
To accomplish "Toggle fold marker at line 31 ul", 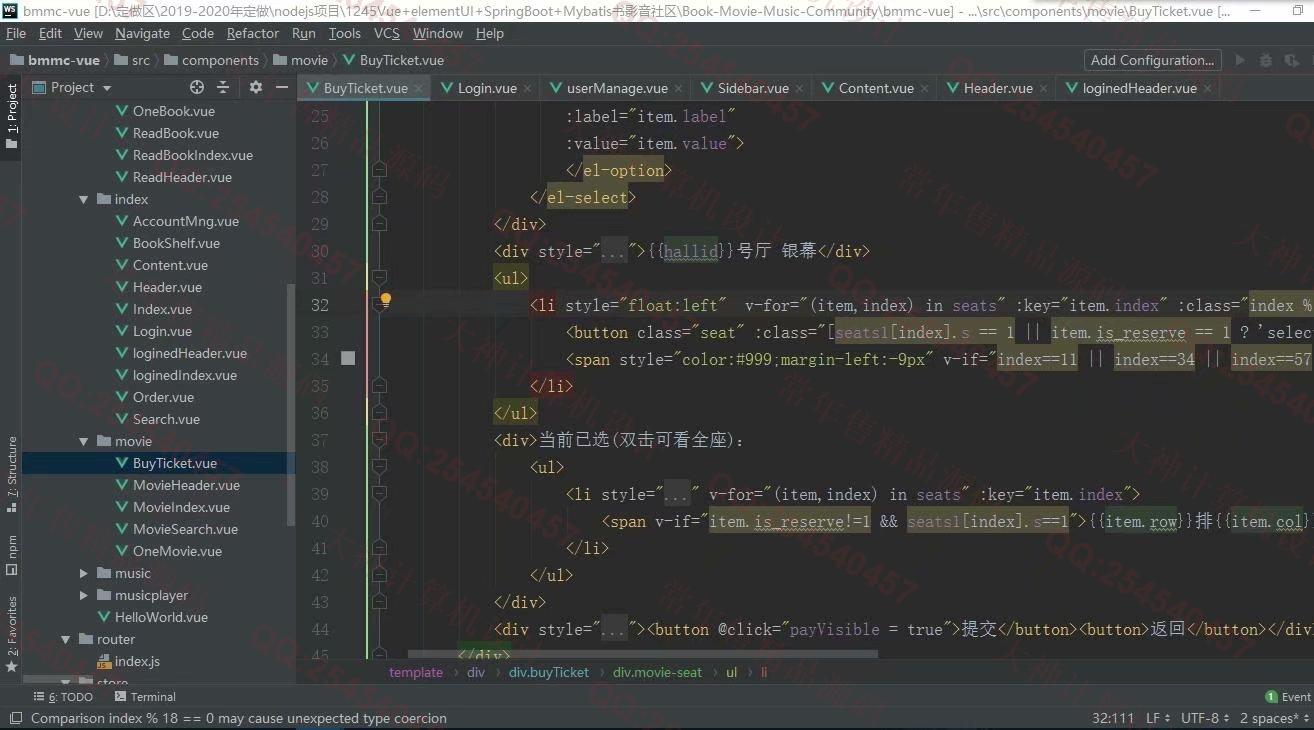I will click(x=379, y=278).
